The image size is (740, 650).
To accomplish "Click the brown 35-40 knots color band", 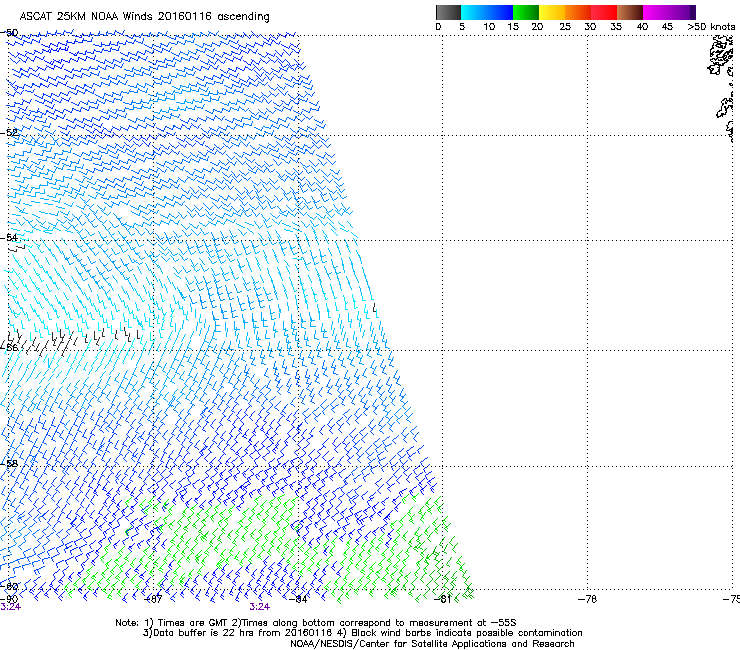I will pyautogui.click(x=630, y=12).
